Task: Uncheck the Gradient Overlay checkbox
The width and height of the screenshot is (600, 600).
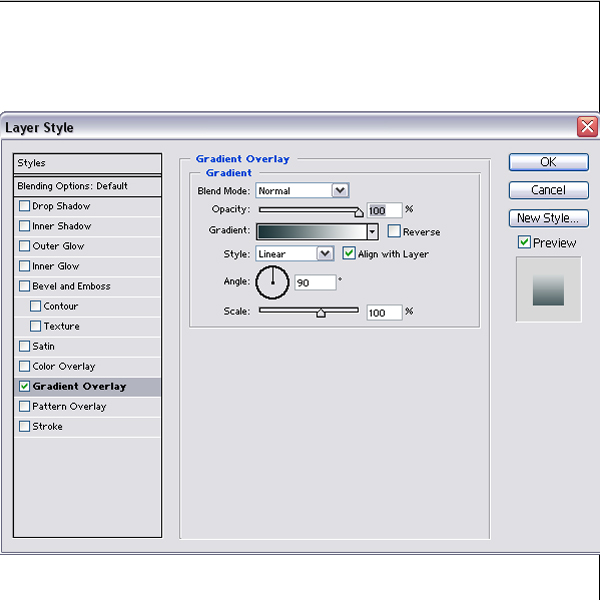Action: click(x=24, y=386)
